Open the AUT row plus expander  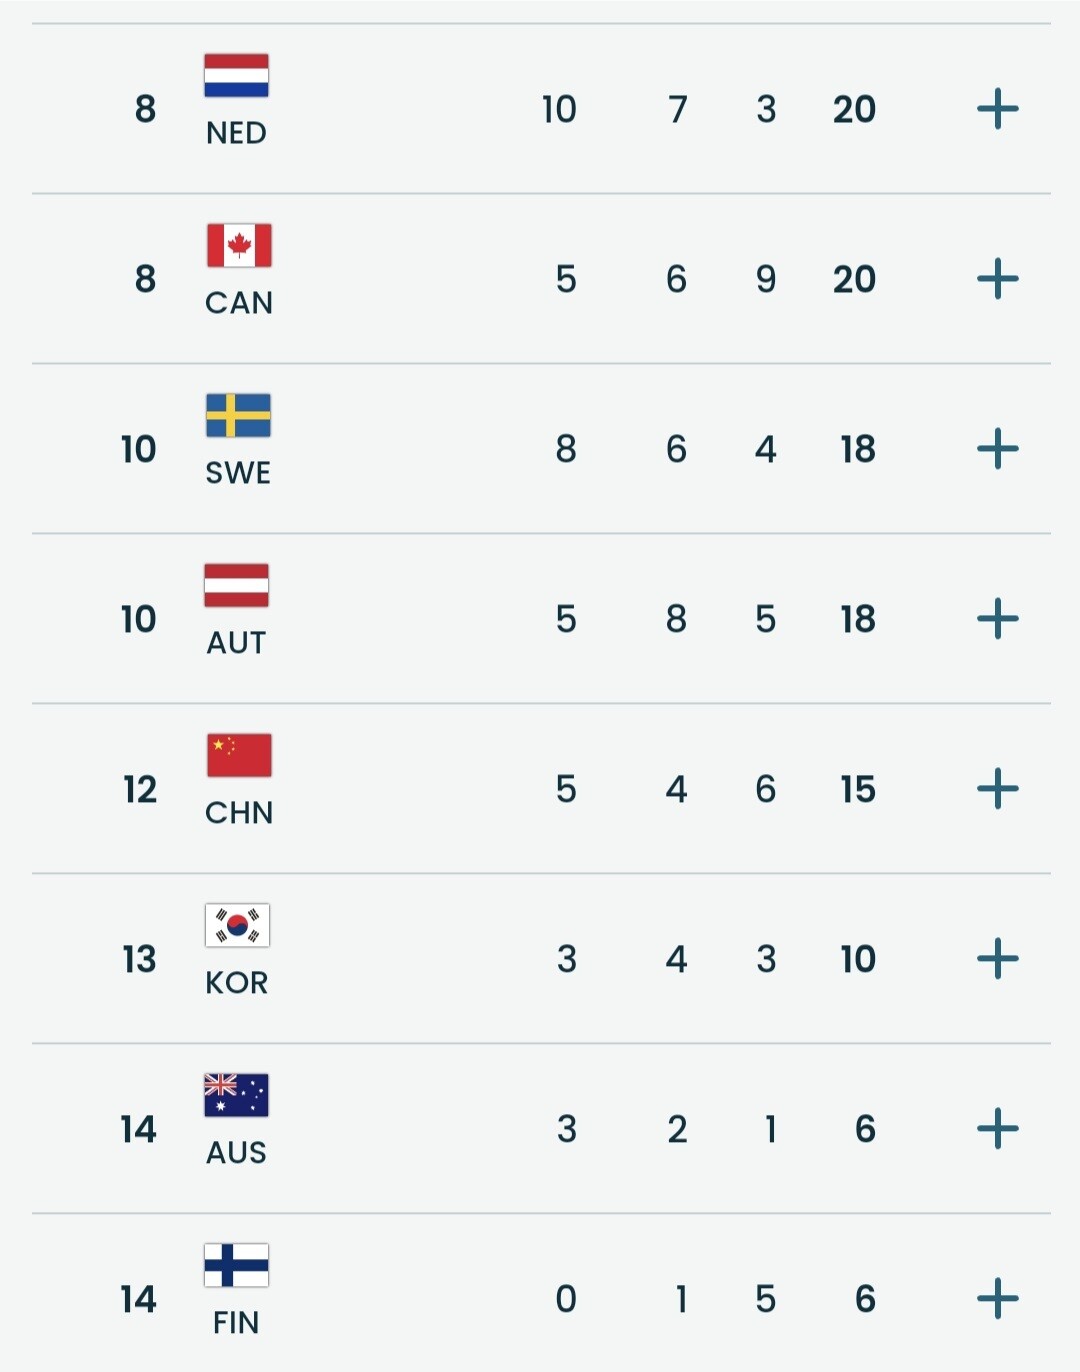pos(997,619)
